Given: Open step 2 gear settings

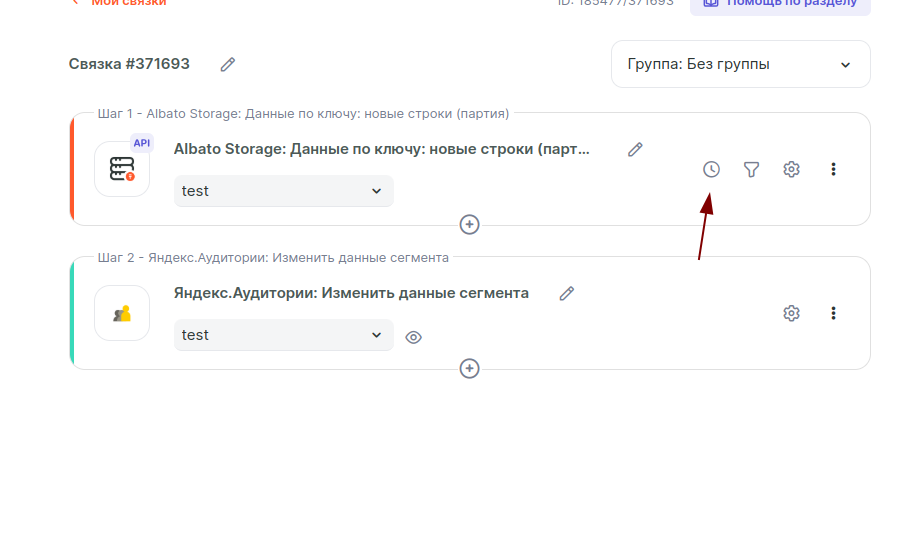Looking at the screenshot, I should click(791, 313).
